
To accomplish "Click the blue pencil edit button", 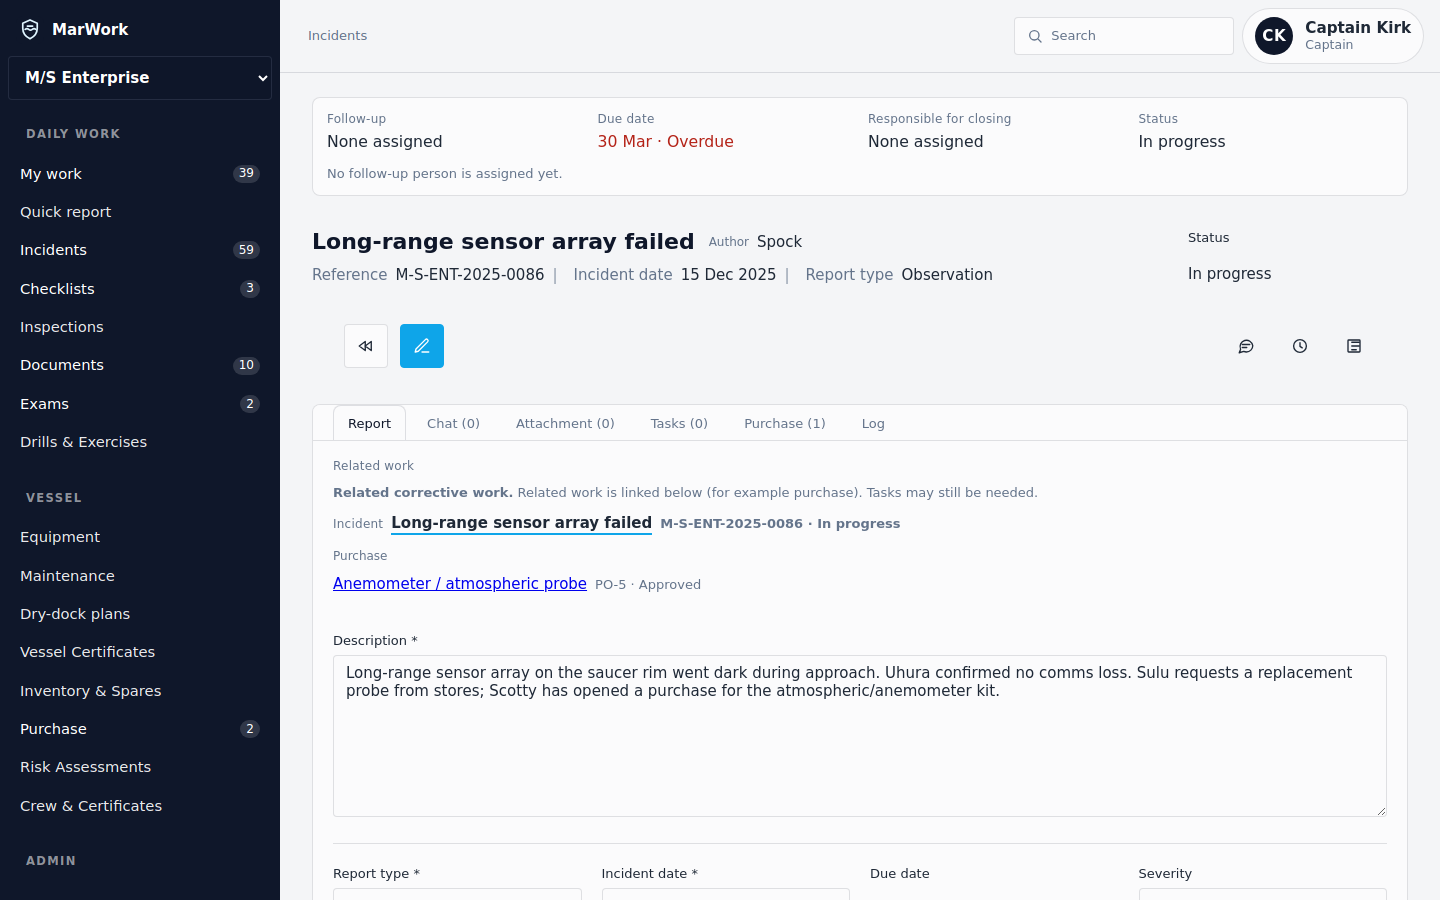I will [422, 346].
